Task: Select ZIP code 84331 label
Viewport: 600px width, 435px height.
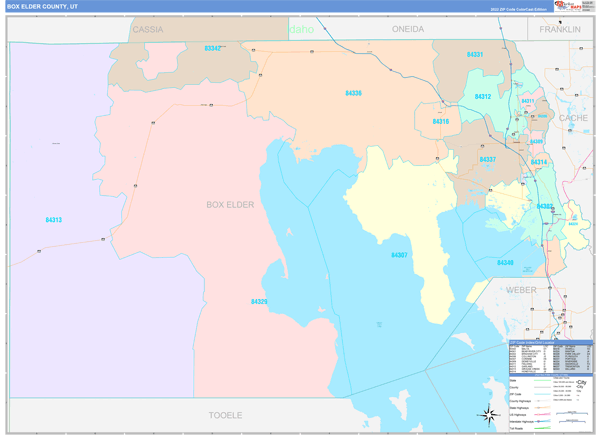Action: 474,54
